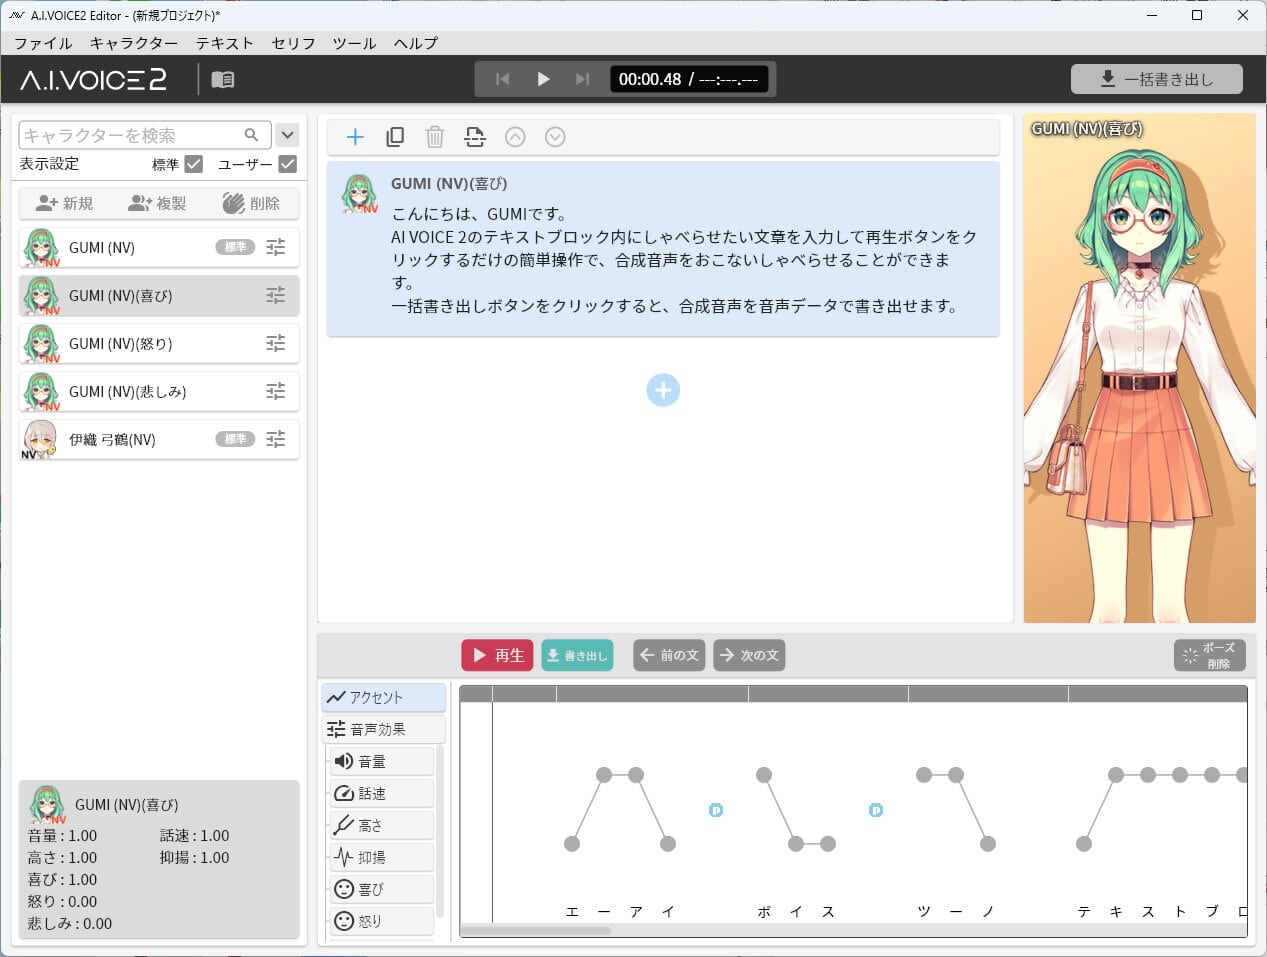Add a new text block with the plus icon

pyautogui.click(x=355, y=136)
